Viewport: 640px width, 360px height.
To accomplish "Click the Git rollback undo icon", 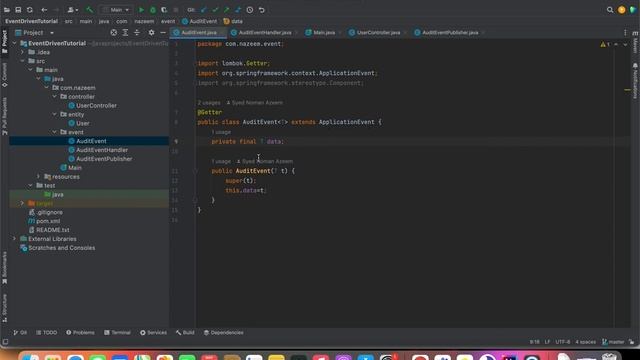I will (x=262, y=10).
